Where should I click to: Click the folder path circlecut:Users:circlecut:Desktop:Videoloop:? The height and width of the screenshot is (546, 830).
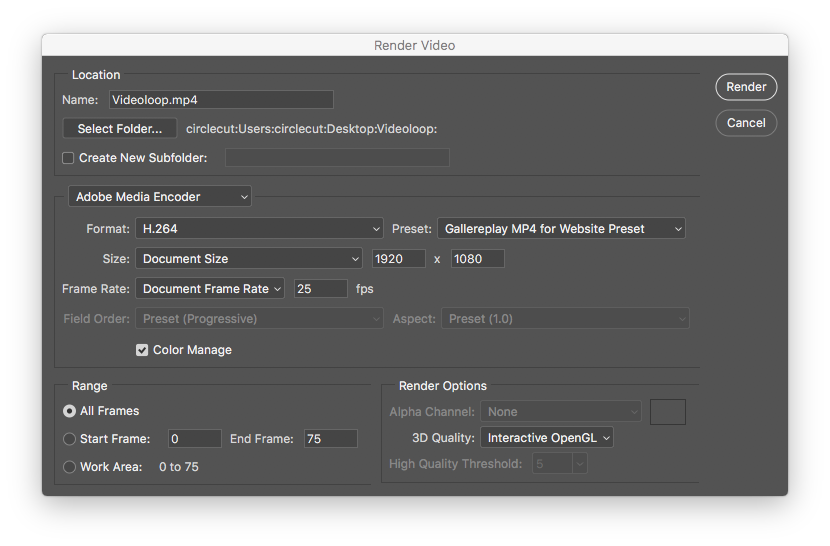(311, 129)
